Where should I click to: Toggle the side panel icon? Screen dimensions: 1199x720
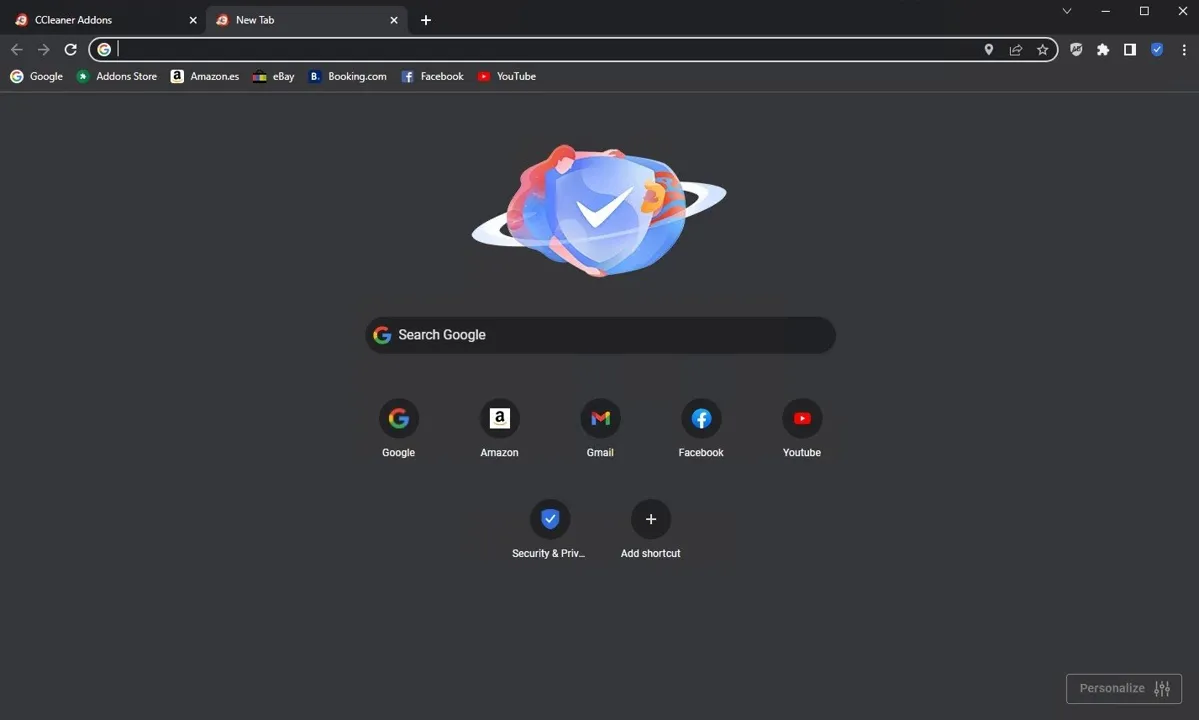(x=1129, y=50)
